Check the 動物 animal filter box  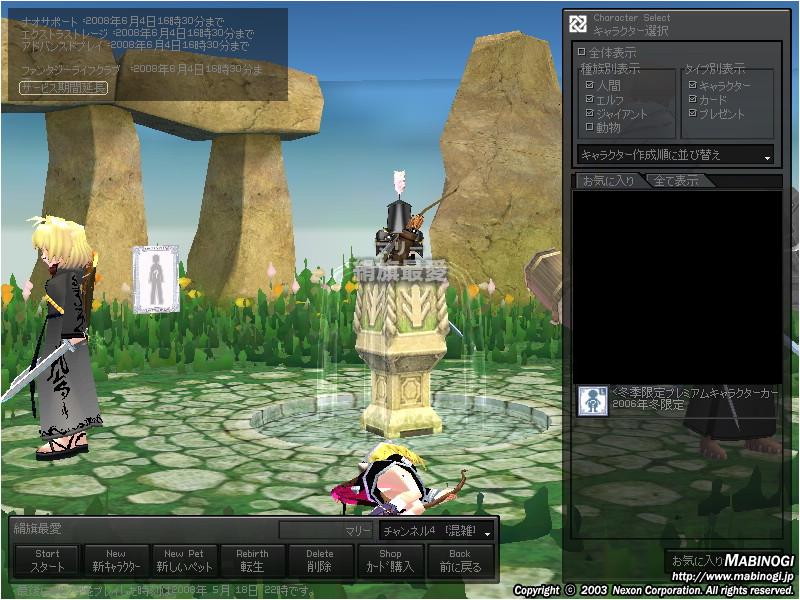pyautogui.click(x=590, y=128)
